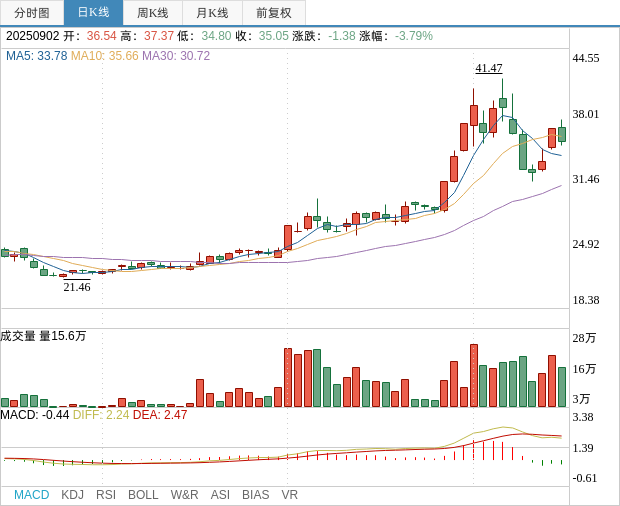
Task: Click the 3.38 MACD axis label
Action: [583, 417]
